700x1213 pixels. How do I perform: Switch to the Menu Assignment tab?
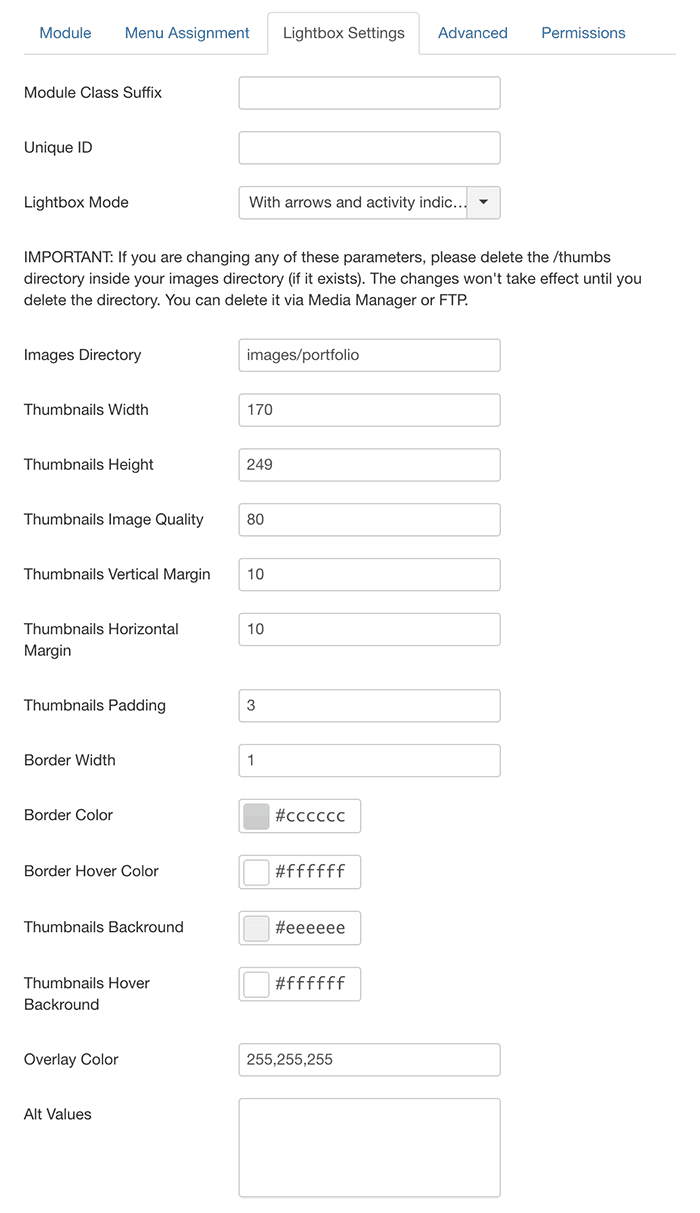[x=187, y=33]
